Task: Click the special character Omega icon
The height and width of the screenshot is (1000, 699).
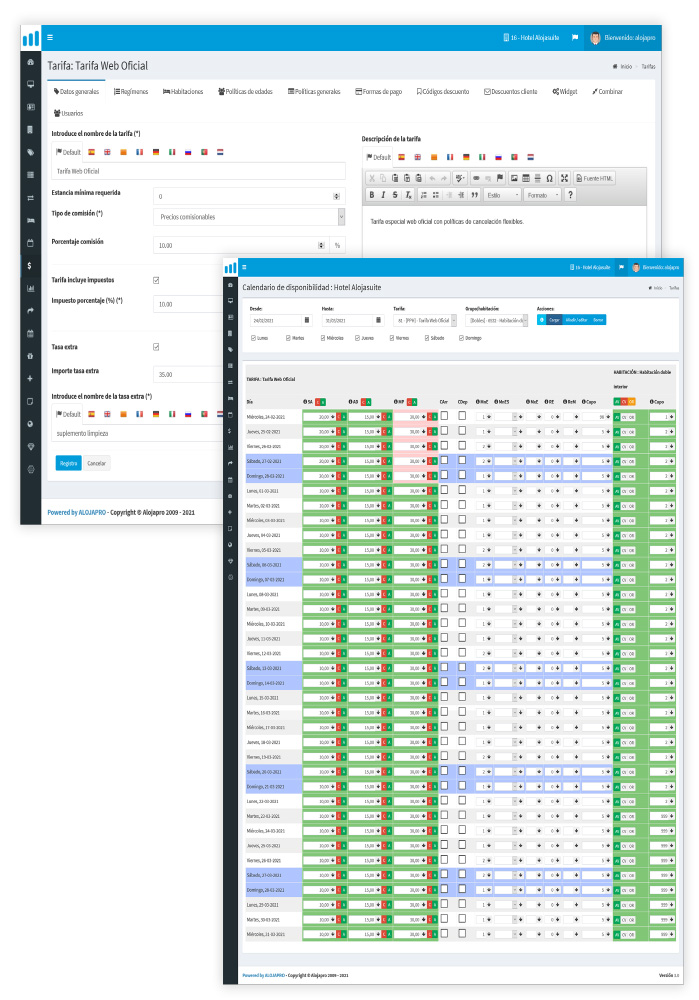Action: pos(549,178)
